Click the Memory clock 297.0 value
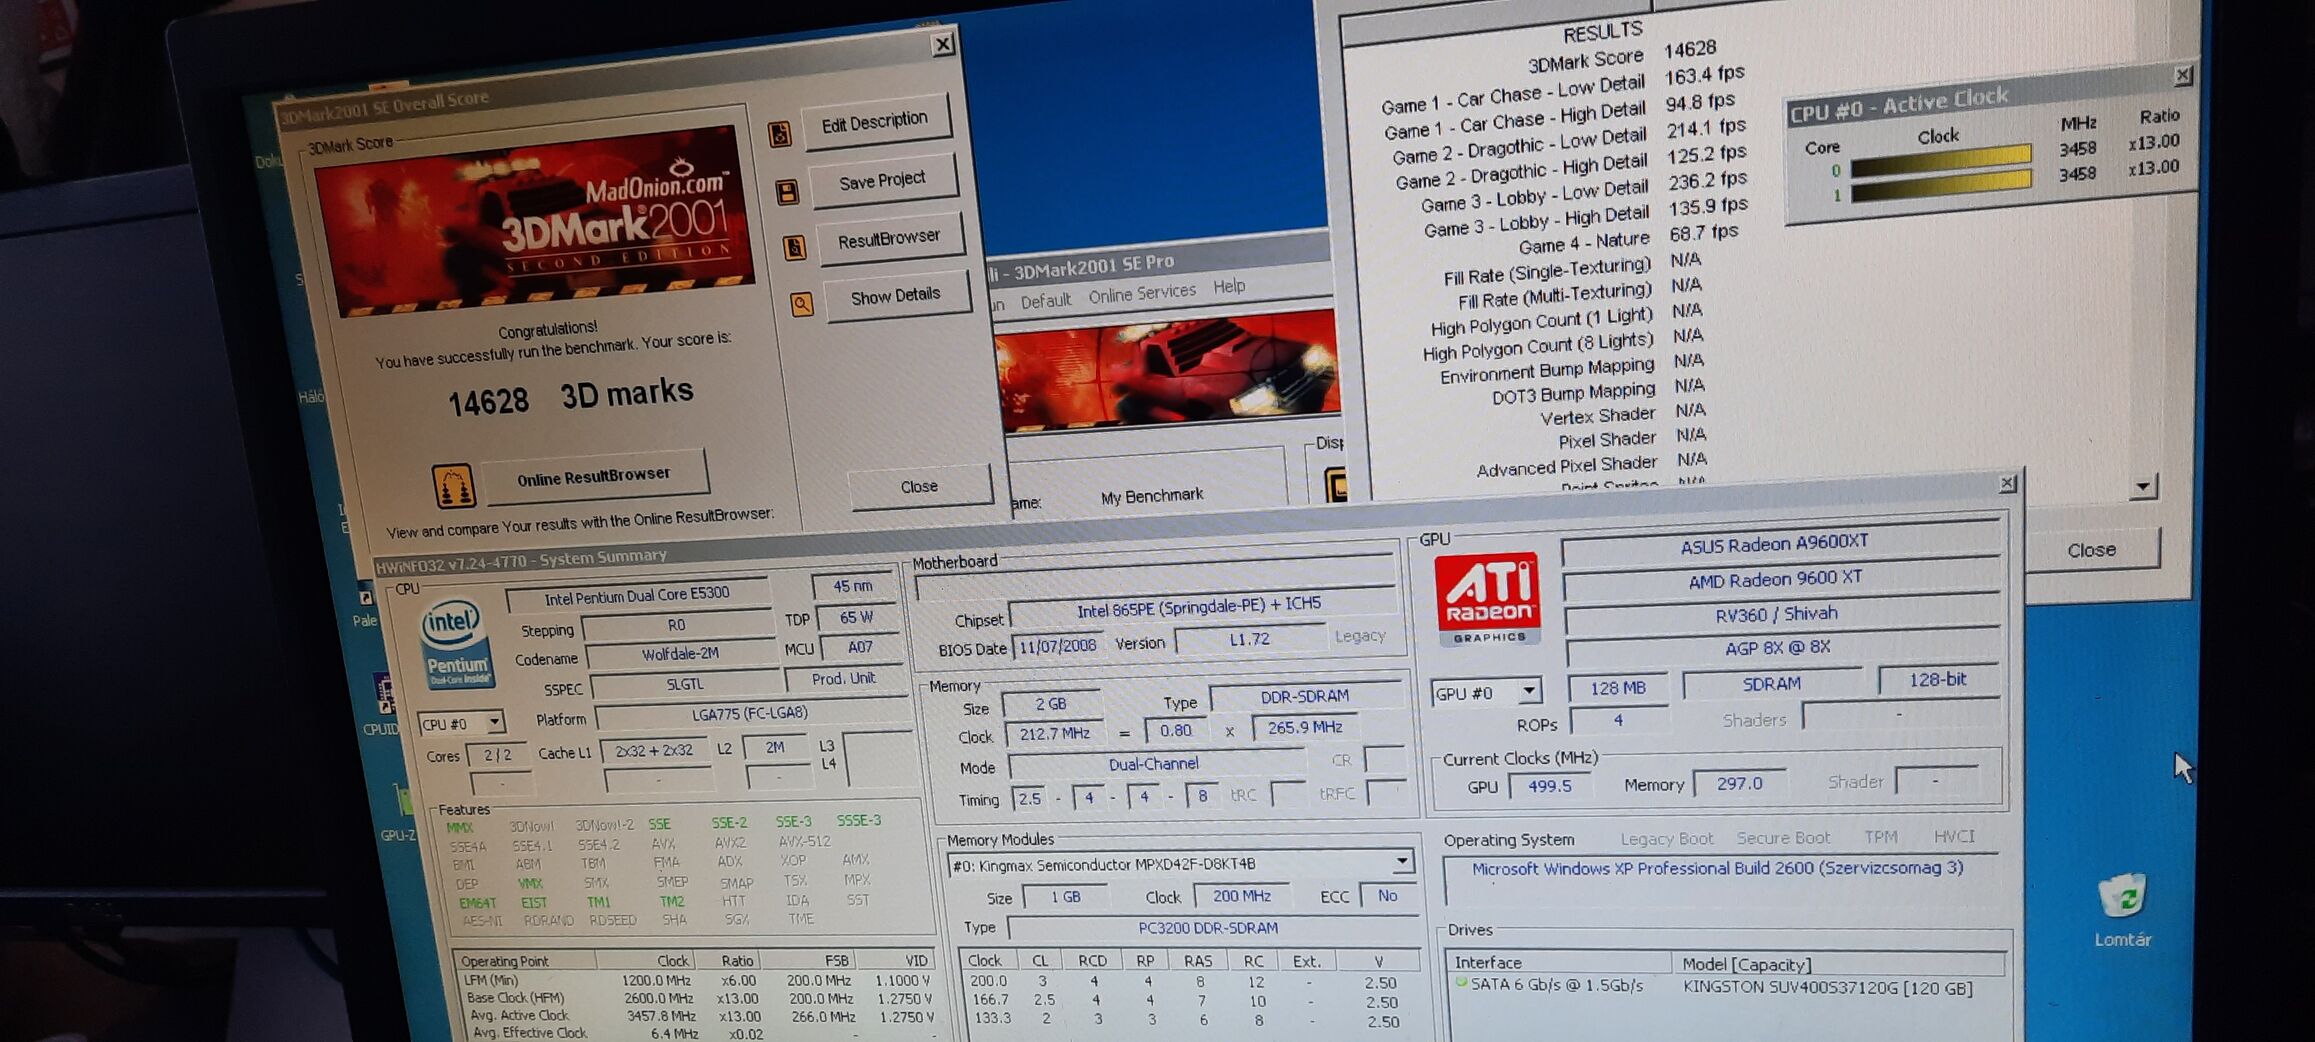The width and height of the screenshot is (2315, 1042). [1739, 783]
